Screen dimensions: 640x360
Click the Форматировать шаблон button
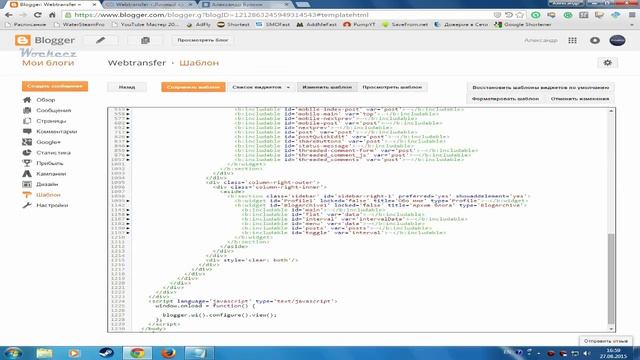[x=505, y=99]
